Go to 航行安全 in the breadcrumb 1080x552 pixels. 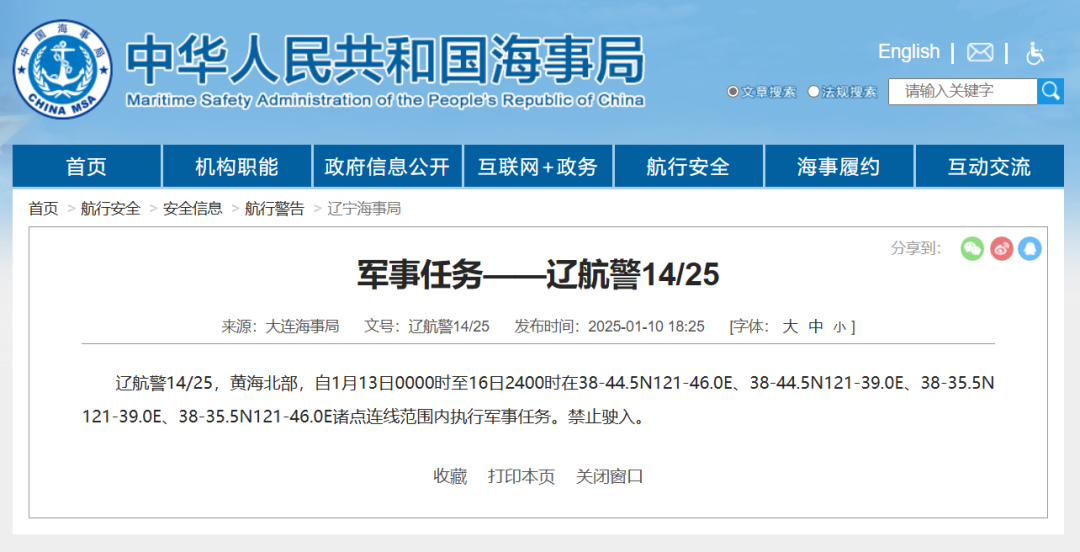point(110,209)
